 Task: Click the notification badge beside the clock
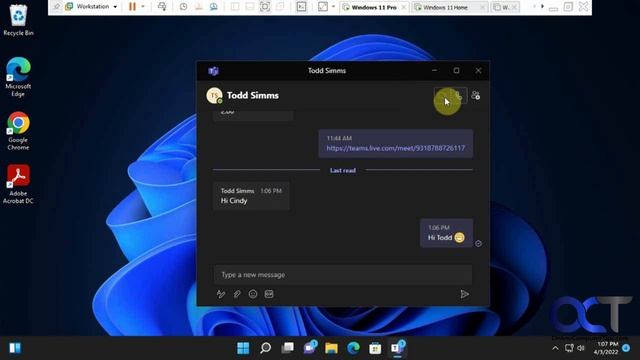tap(626, 348)
